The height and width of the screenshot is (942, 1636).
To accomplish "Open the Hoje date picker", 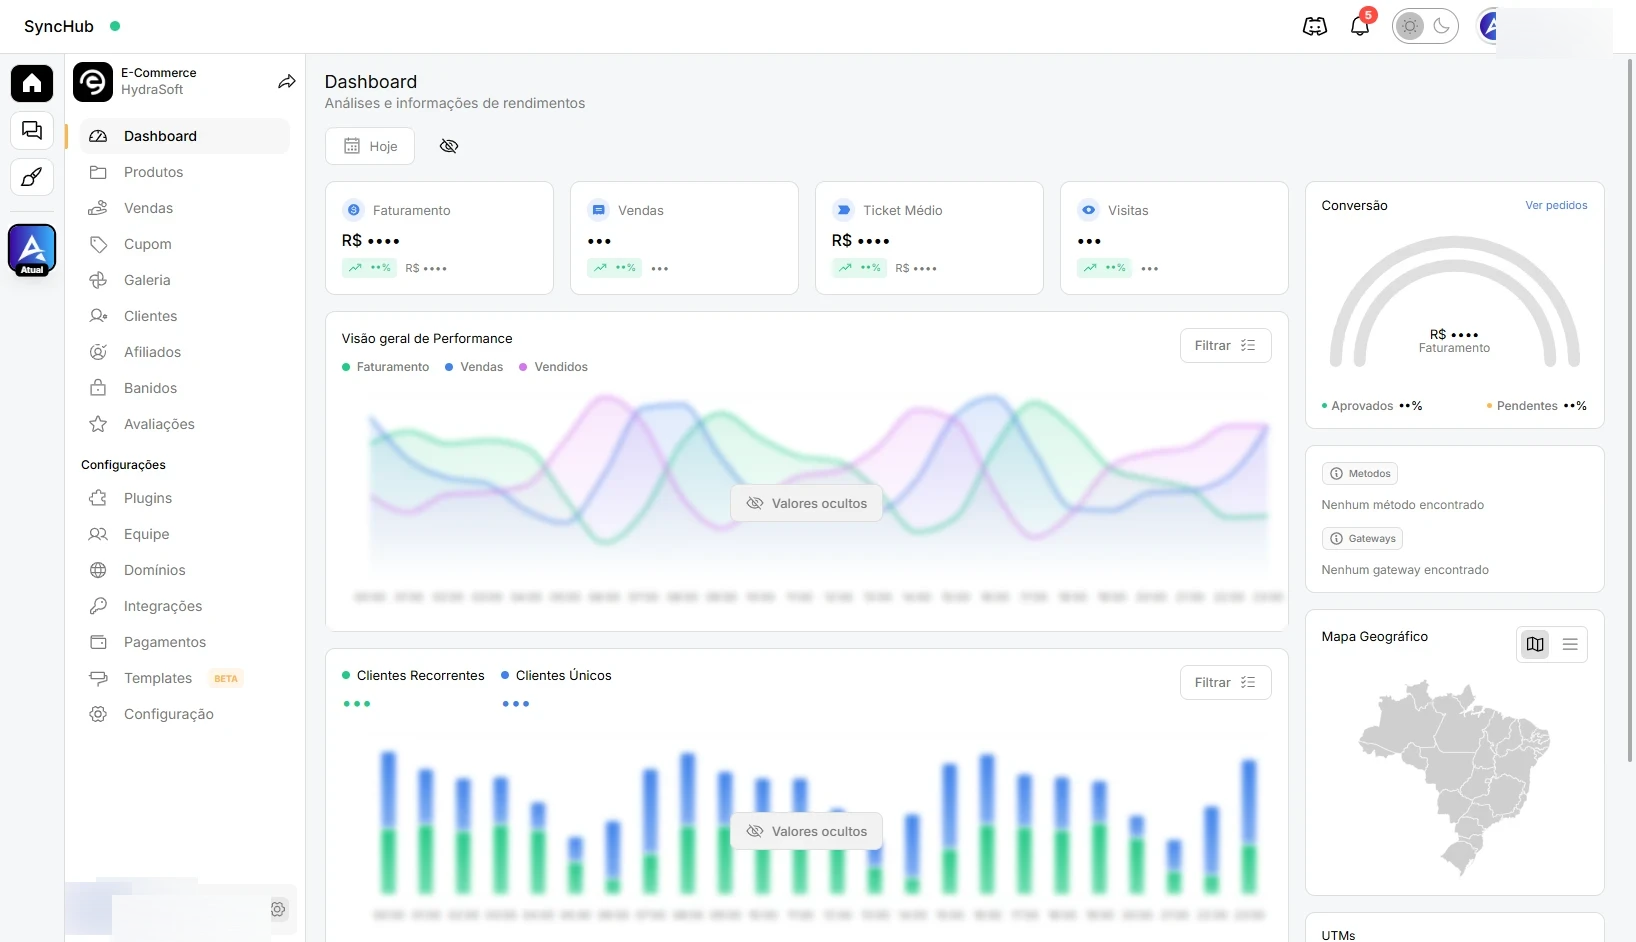I will 370,146.
